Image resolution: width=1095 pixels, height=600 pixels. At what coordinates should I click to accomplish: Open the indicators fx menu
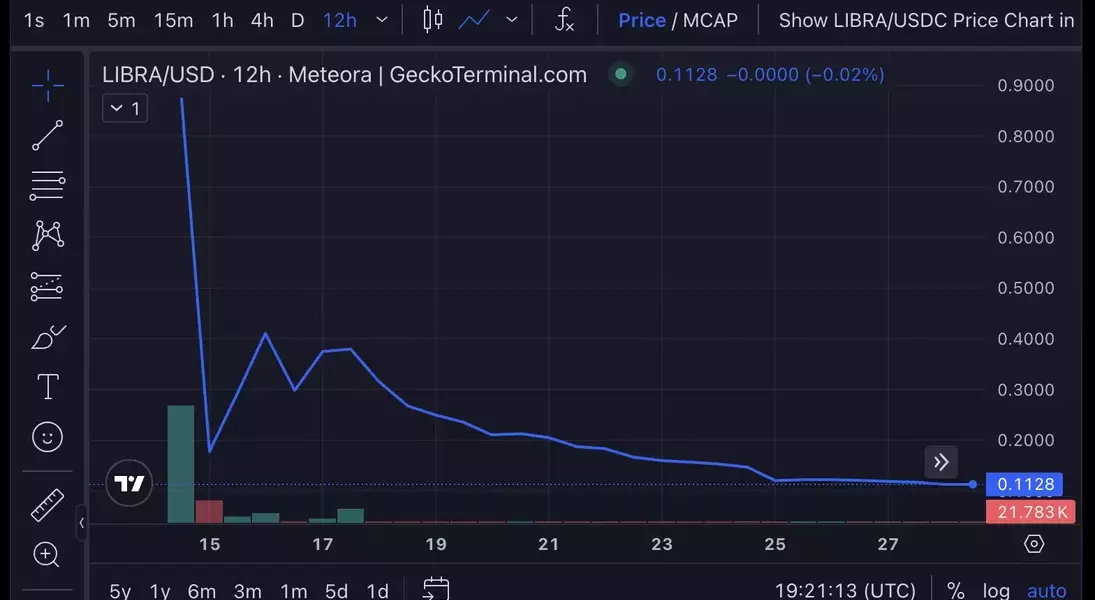564,20
